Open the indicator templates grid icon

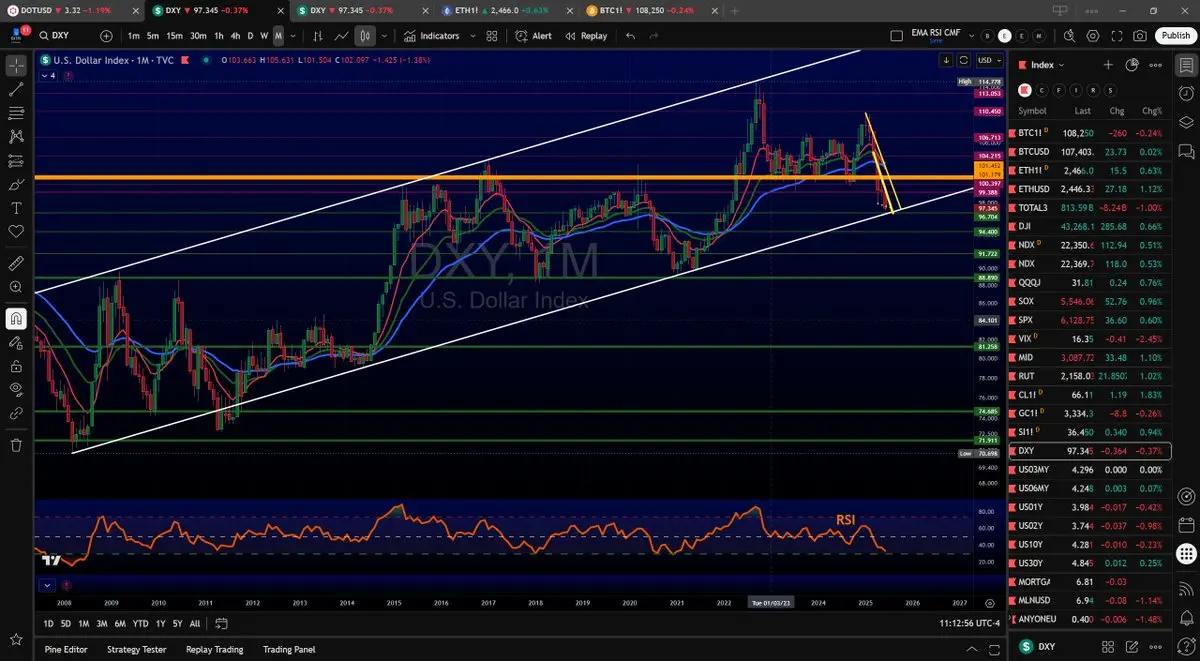click(492, 36)
